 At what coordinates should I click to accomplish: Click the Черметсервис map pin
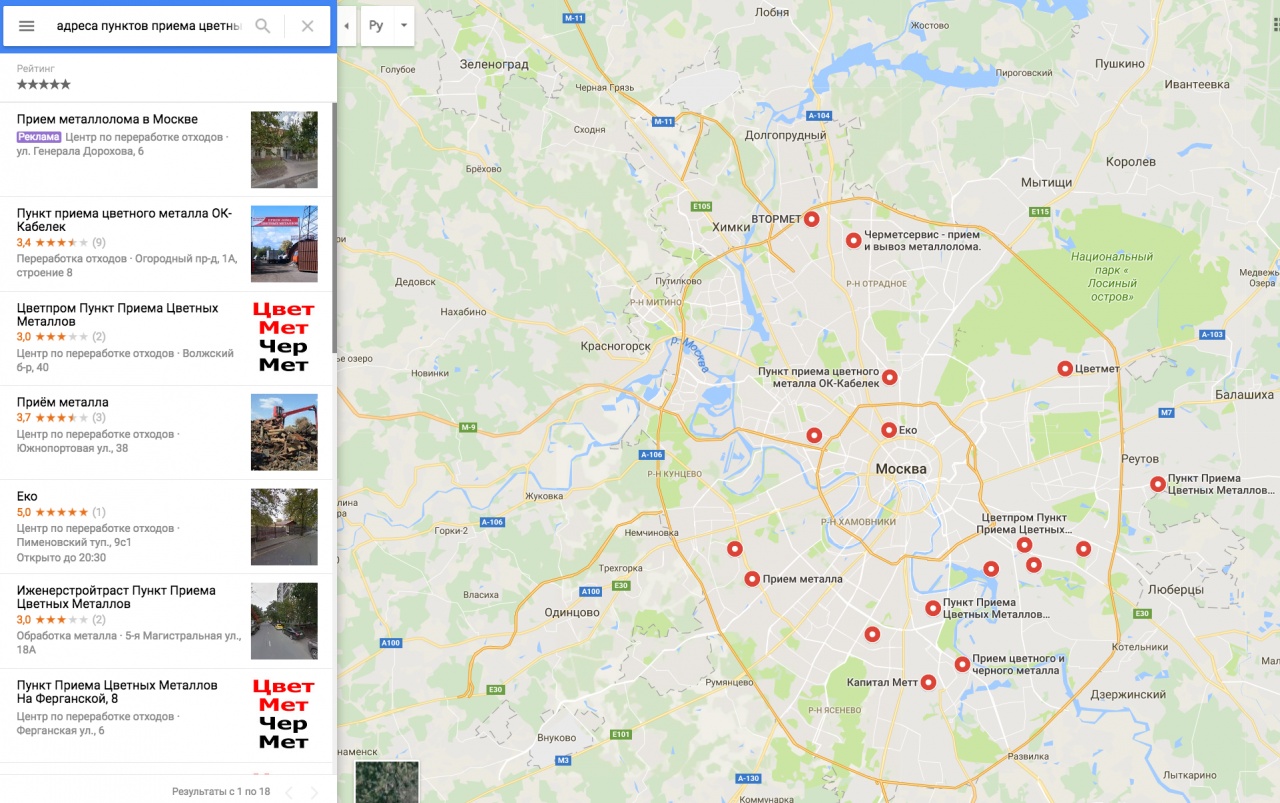[853, 240]
